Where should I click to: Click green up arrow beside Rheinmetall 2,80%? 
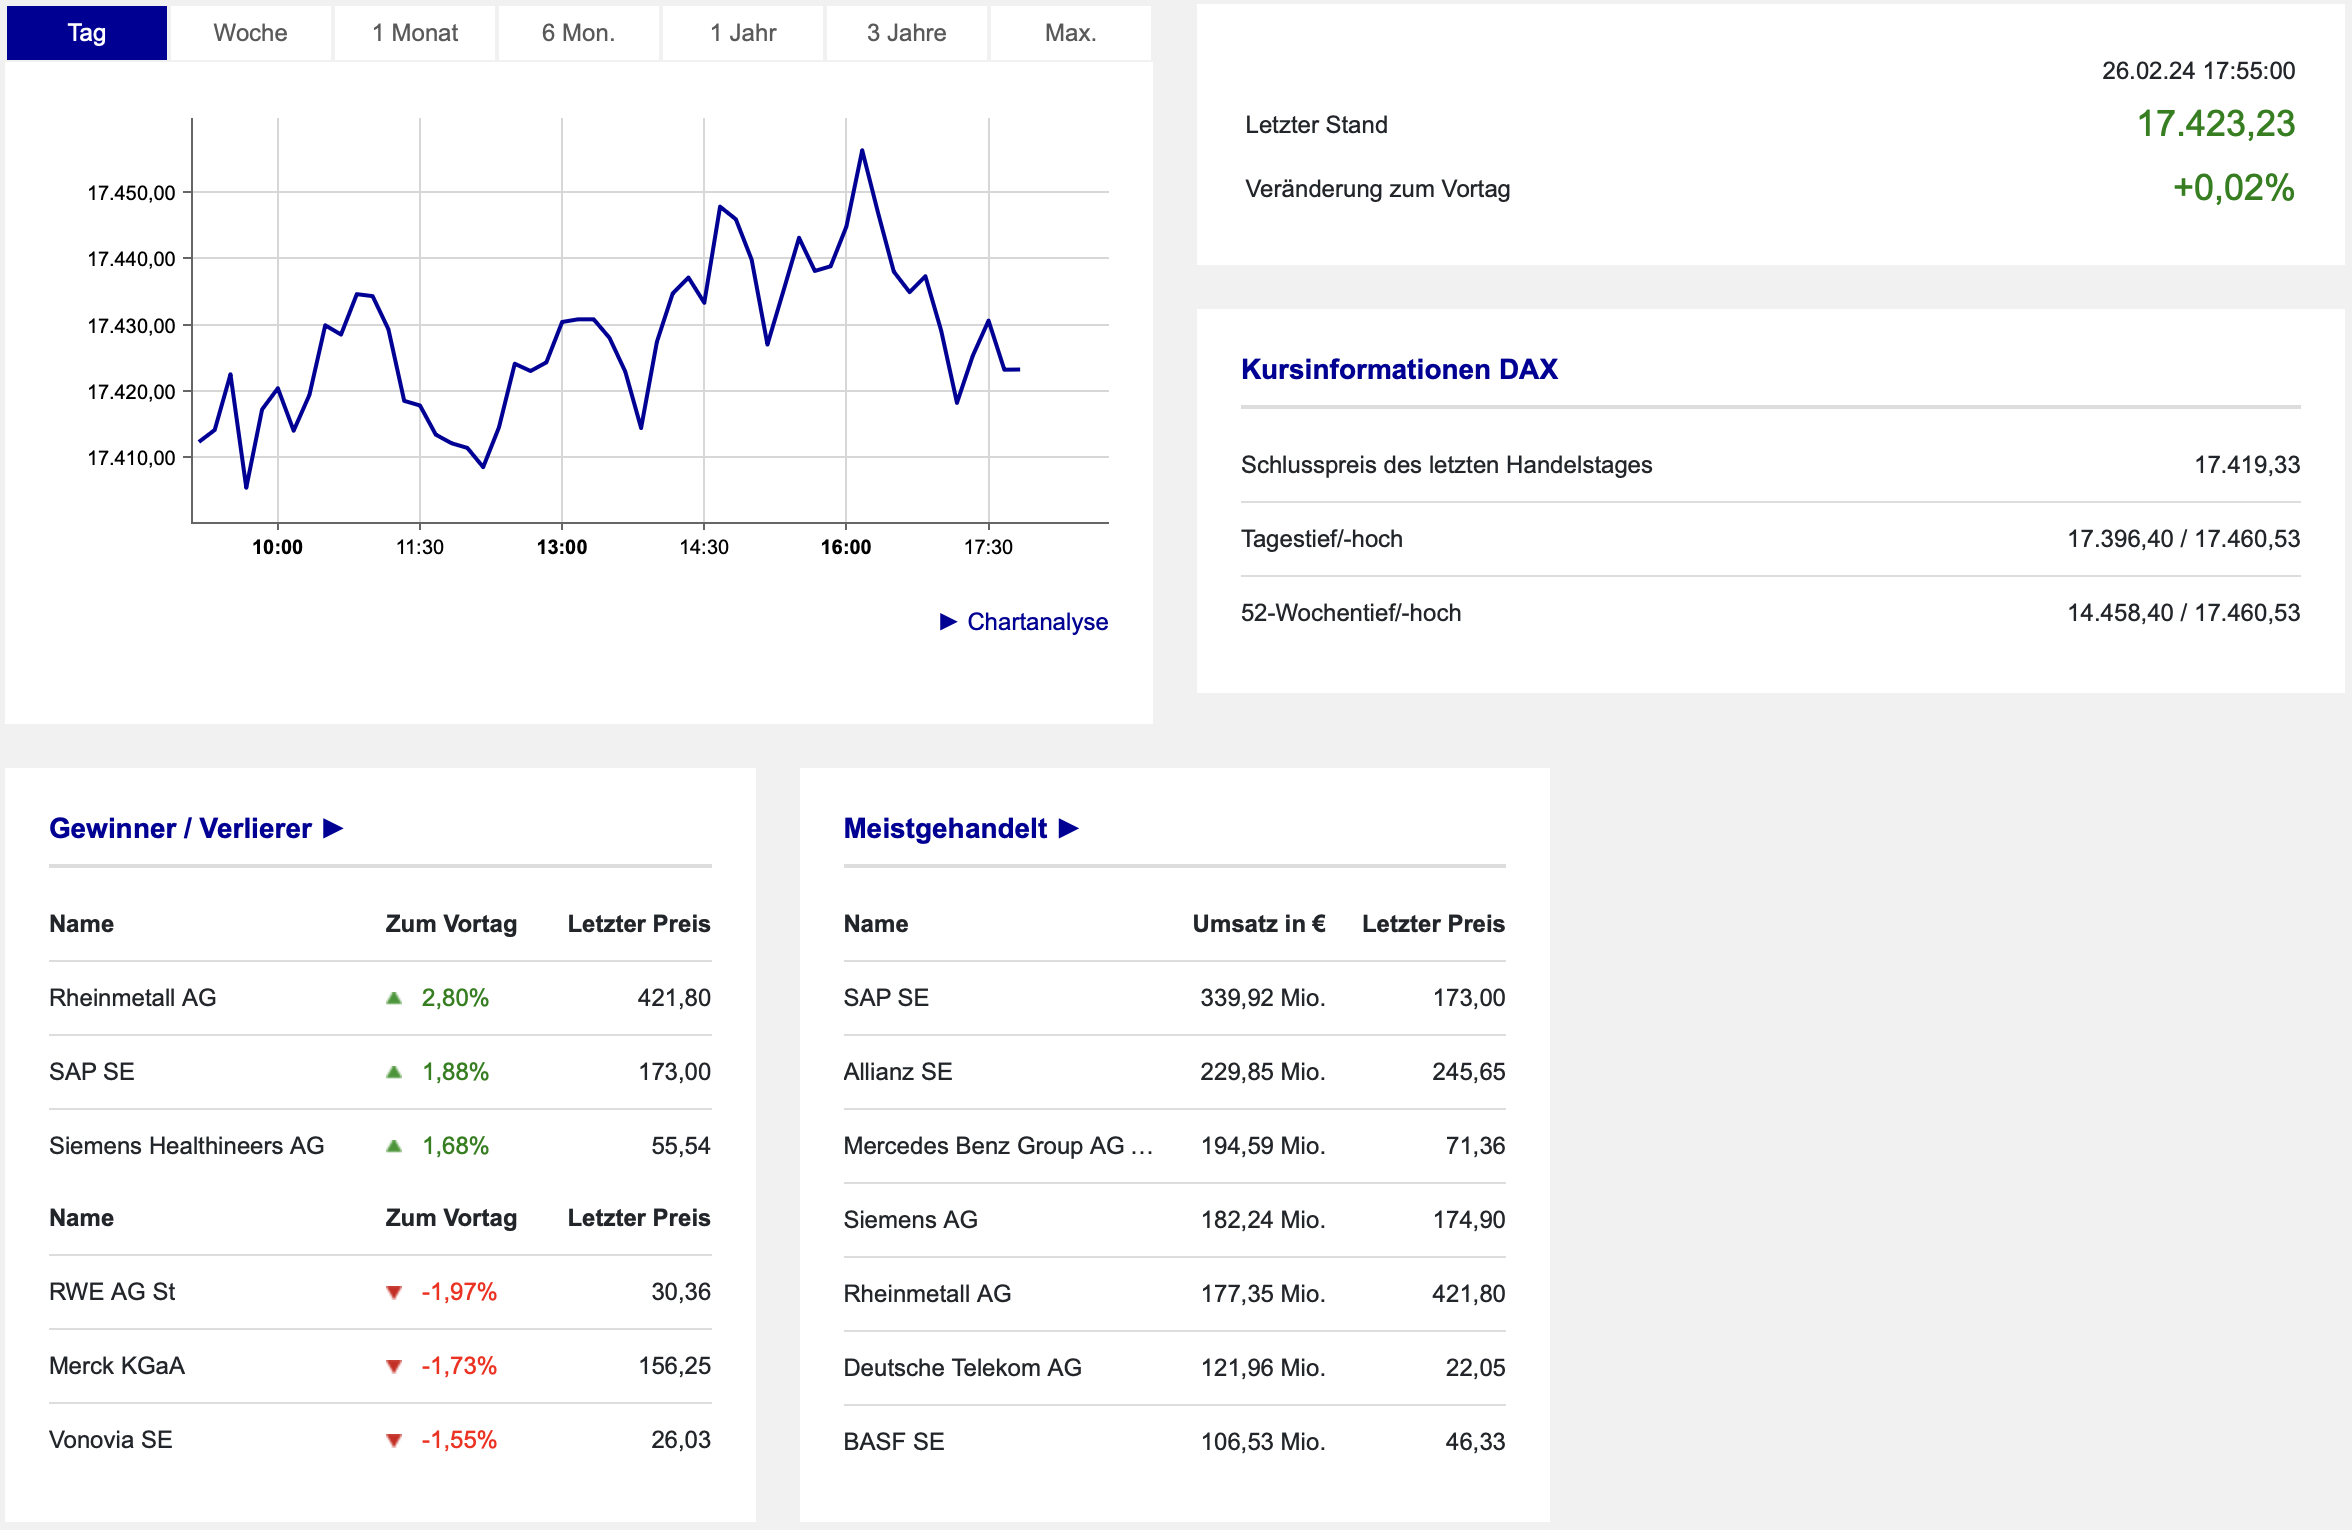coord(394,998)
